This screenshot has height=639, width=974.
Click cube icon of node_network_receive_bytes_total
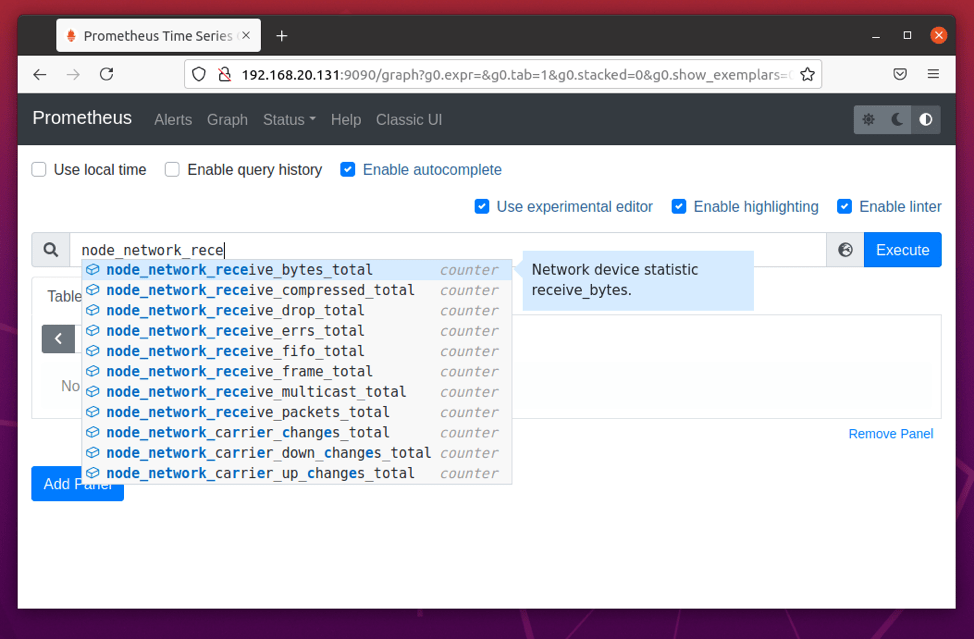tap(93, 270)
